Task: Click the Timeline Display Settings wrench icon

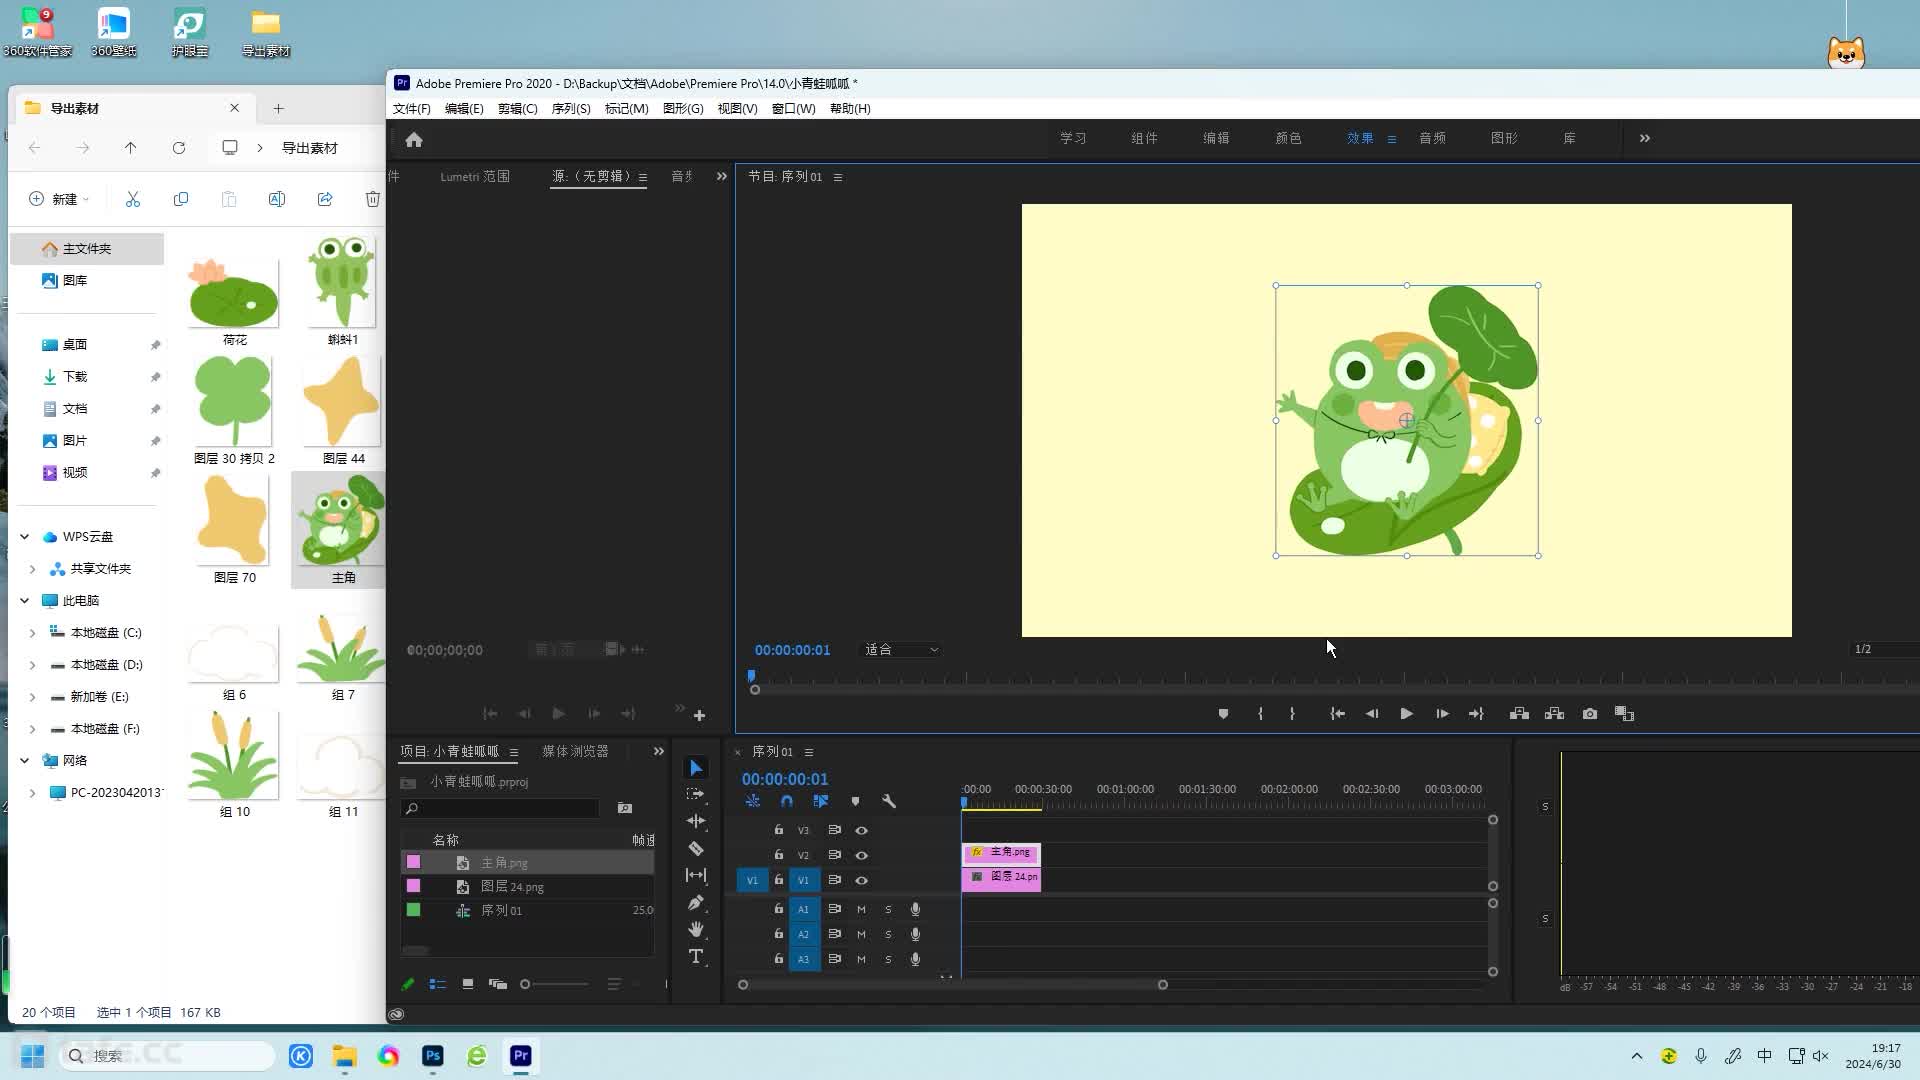Action: 889,801
